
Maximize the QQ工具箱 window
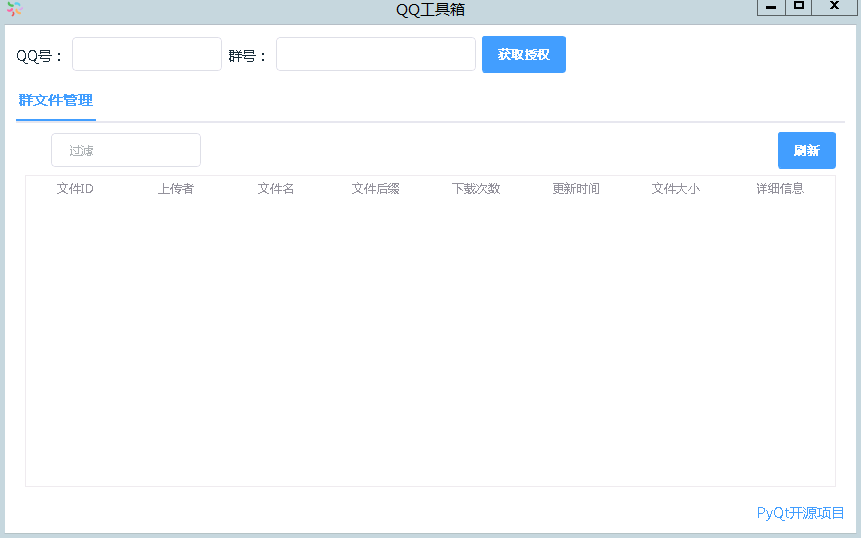point(799,7)
